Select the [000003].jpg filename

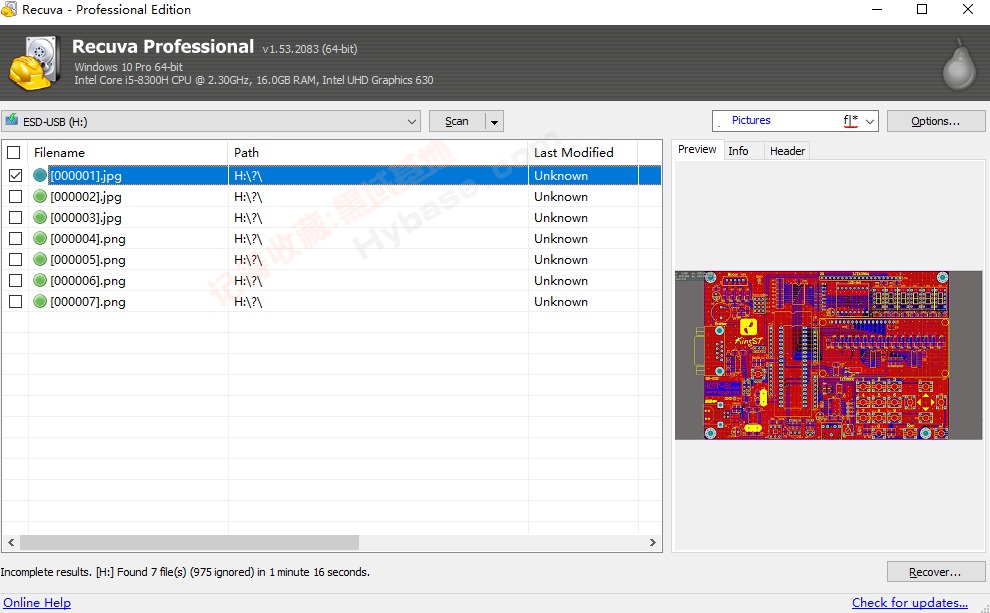pos(86,217)
